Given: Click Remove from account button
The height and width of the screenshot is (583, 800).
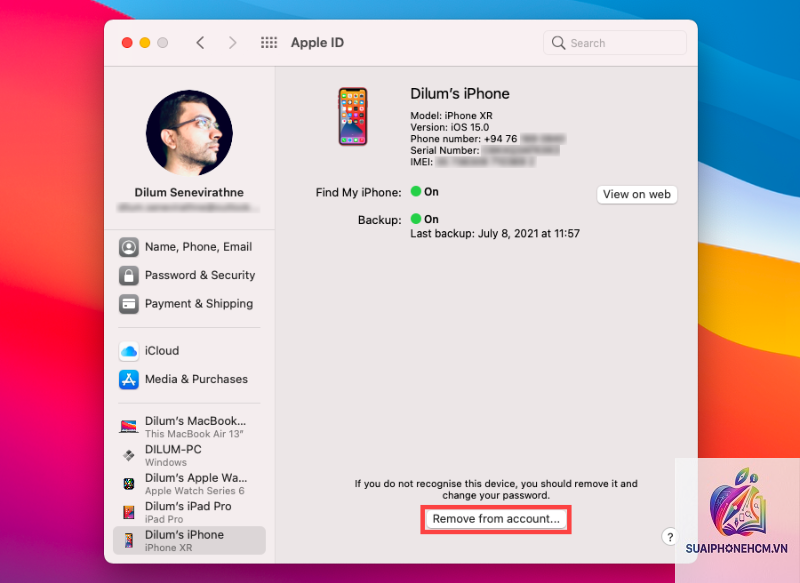Looking at the screenshot, I should click(x=496, y=519).
